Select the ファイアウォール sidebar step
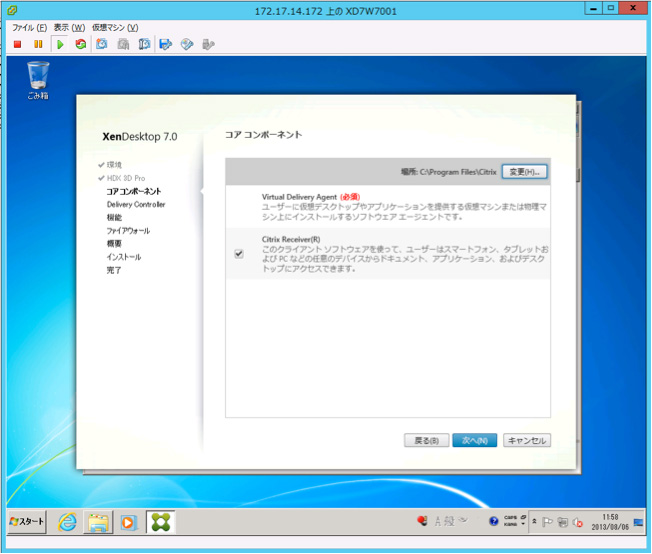The image size is (652, 554). pyautogui.click(x=128, y=231)
